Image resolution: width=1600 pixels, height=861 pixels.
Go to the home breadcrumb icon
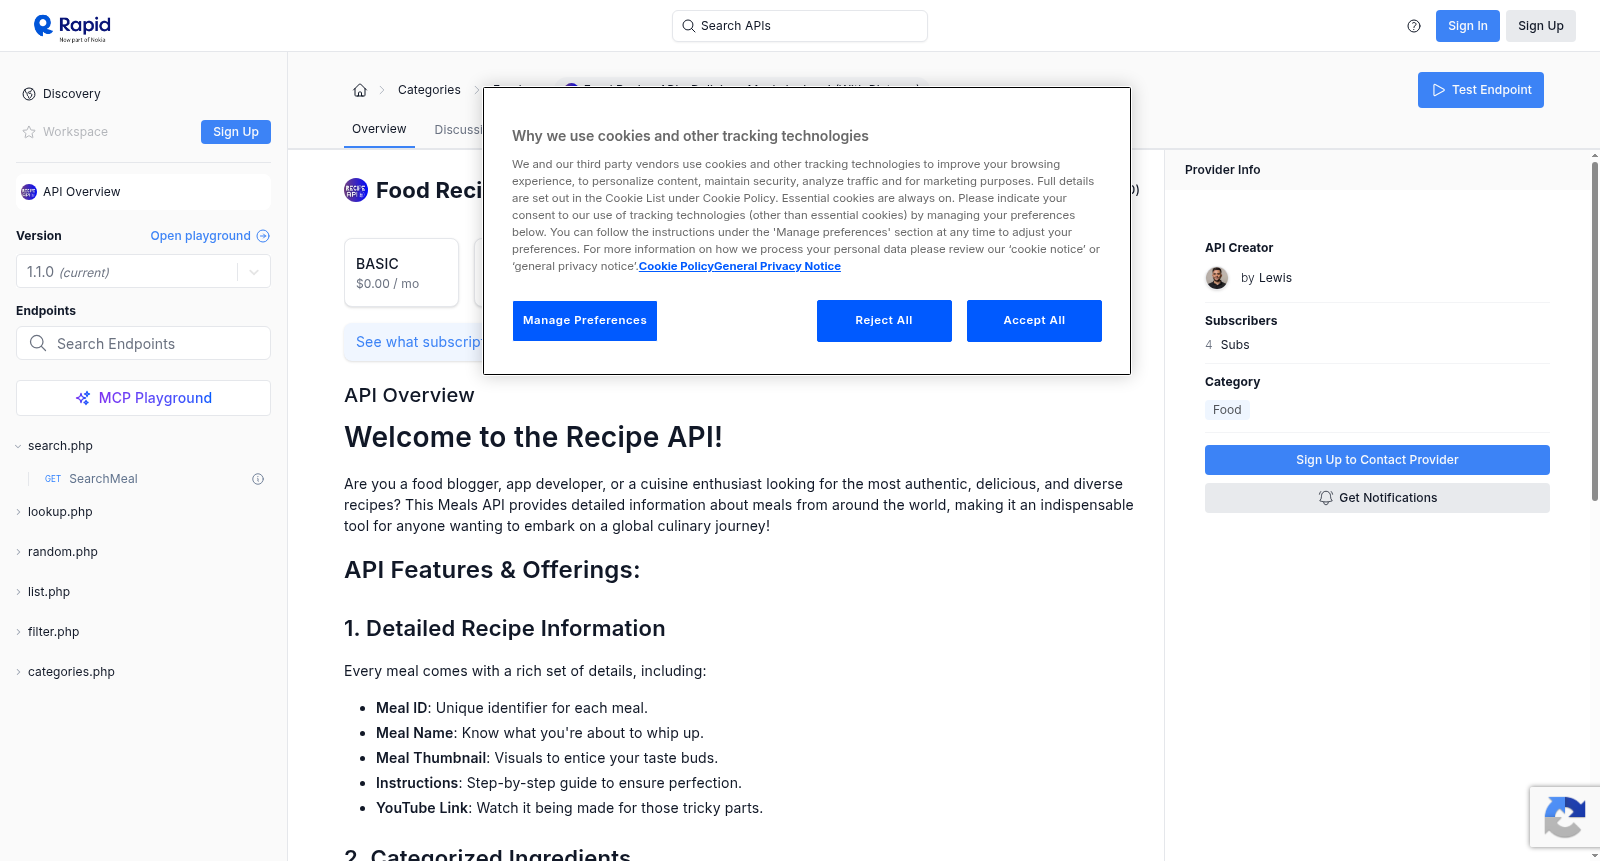pyautogui.click(x=360, y=90)
